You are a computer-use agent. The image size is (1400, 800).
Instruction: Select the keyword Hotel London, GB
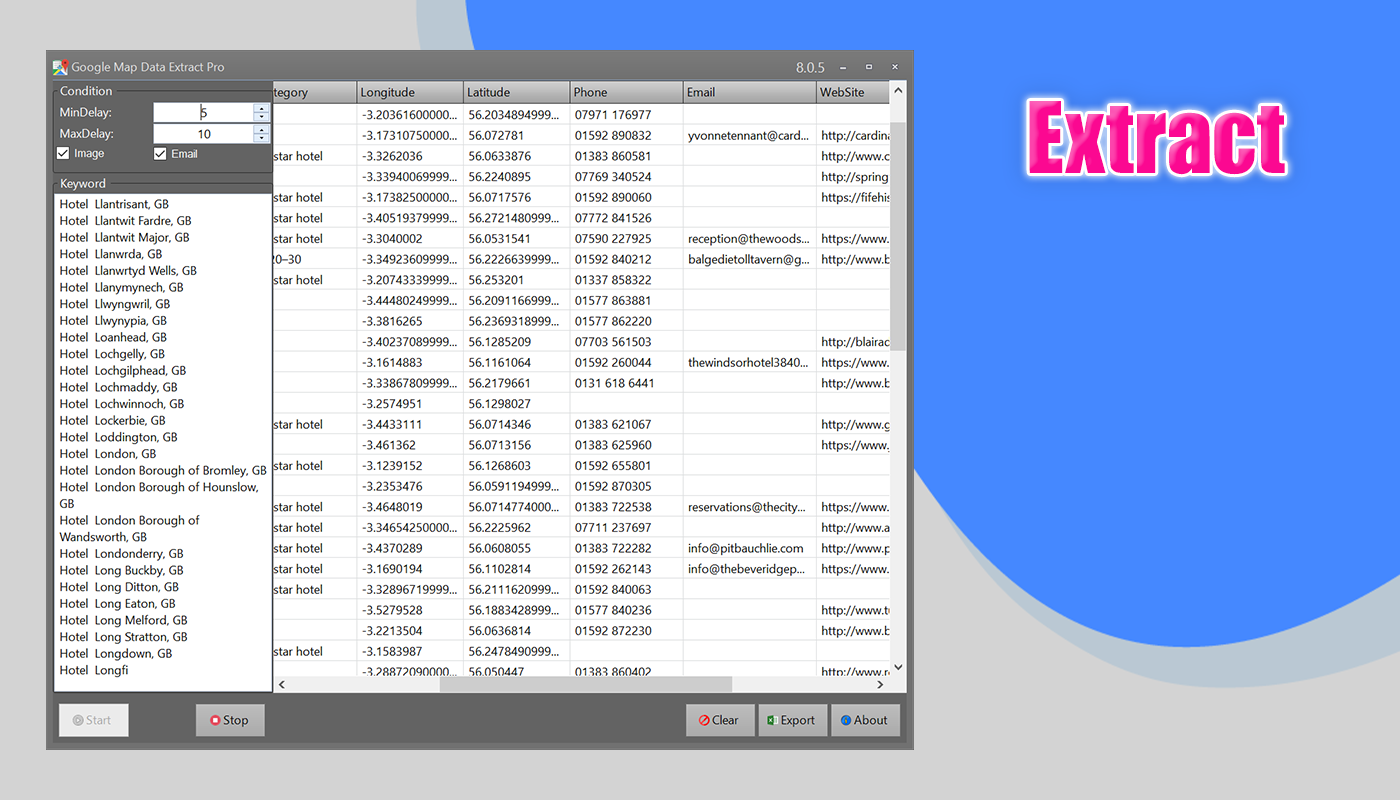(x=108, y=453)
